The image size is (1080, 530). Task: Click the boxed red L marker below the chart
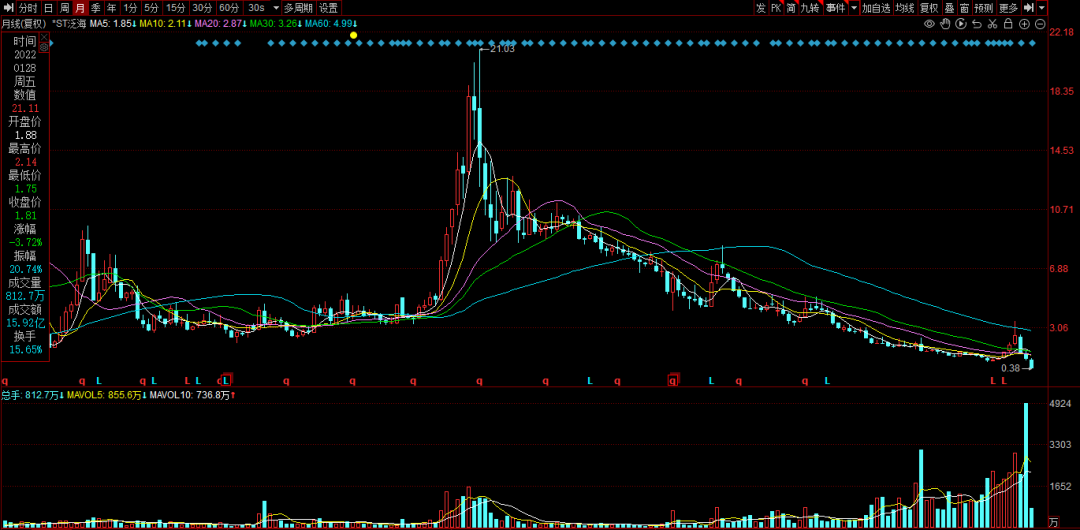click(x=226, y=379)
